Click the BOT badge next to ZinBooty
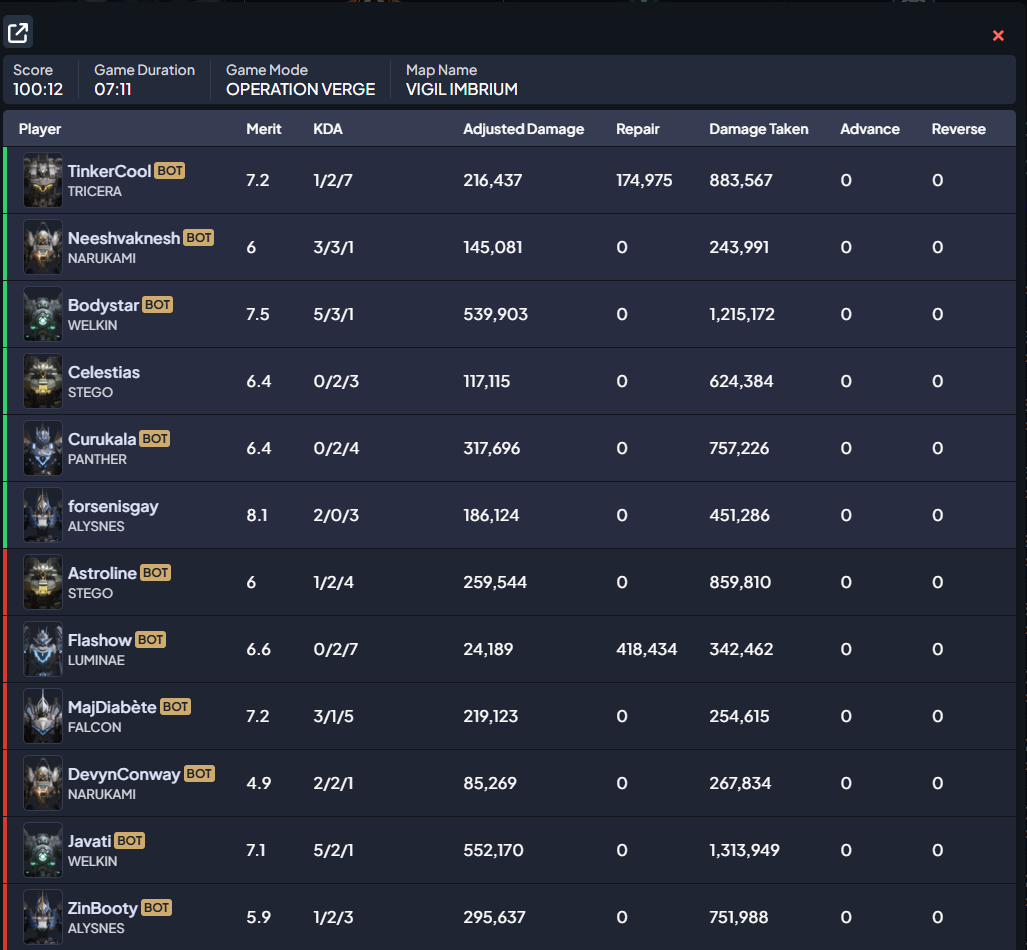This screenshot has width=1027, height=950. pyautogui.click(x=157, y=908)
